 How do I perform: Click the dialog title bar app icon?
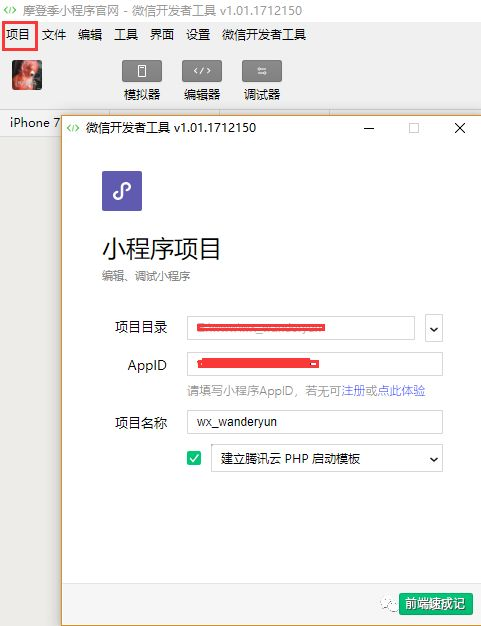tap(73, 128)
